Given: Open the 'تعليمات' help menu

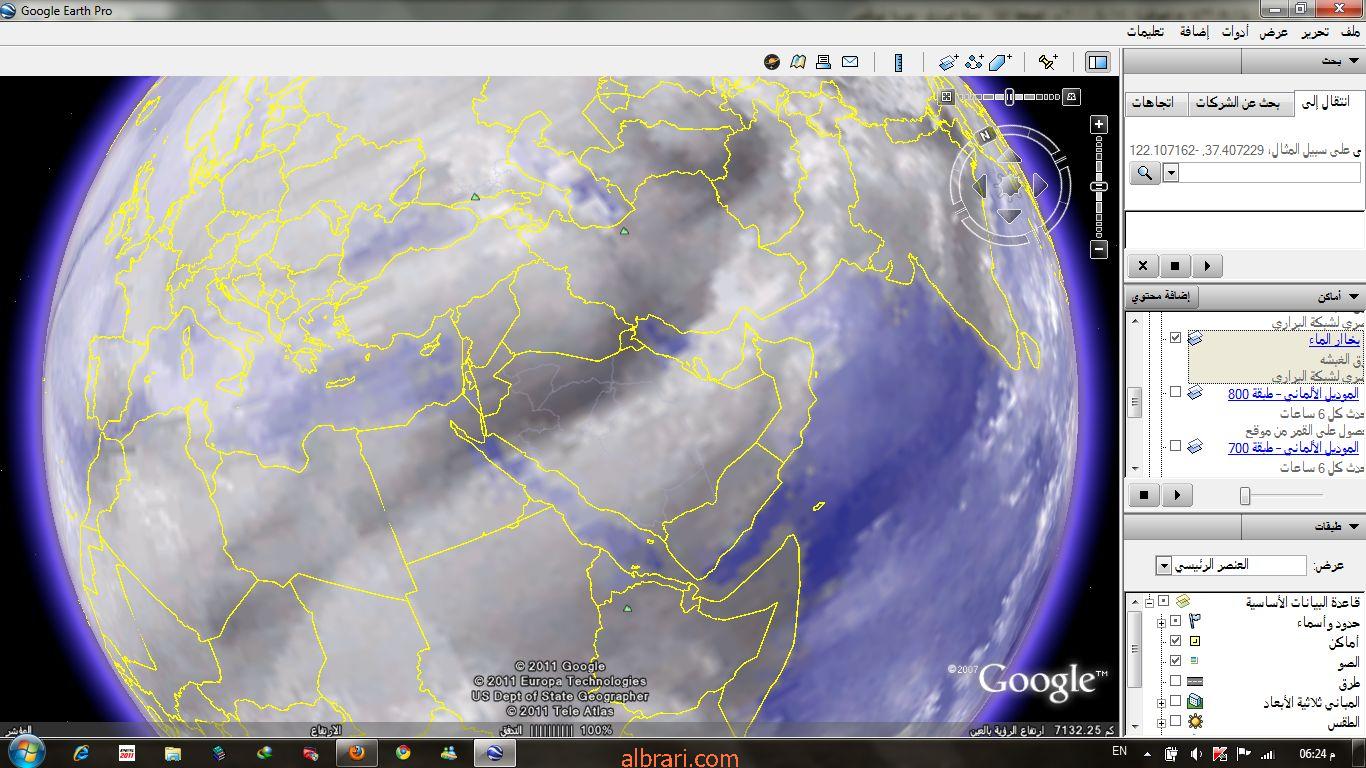Looking at the screenshot, I should (1145, 32).
